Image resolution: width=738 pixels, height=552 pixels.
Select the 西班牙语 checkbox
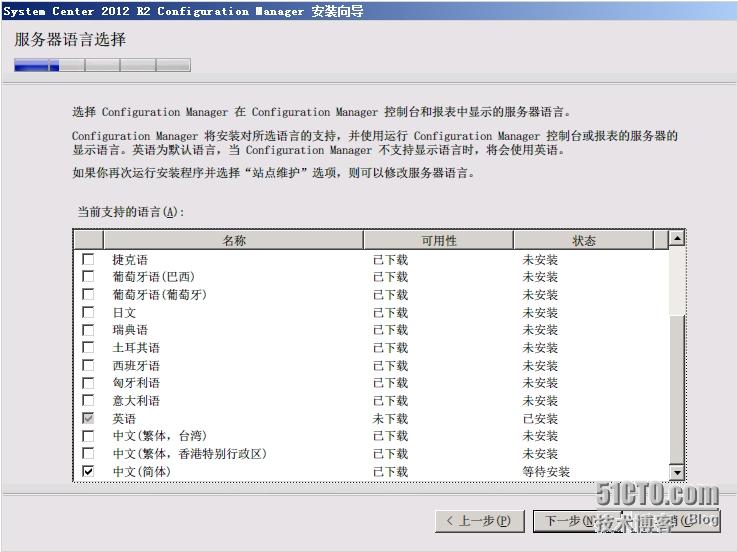pos(88,366)
